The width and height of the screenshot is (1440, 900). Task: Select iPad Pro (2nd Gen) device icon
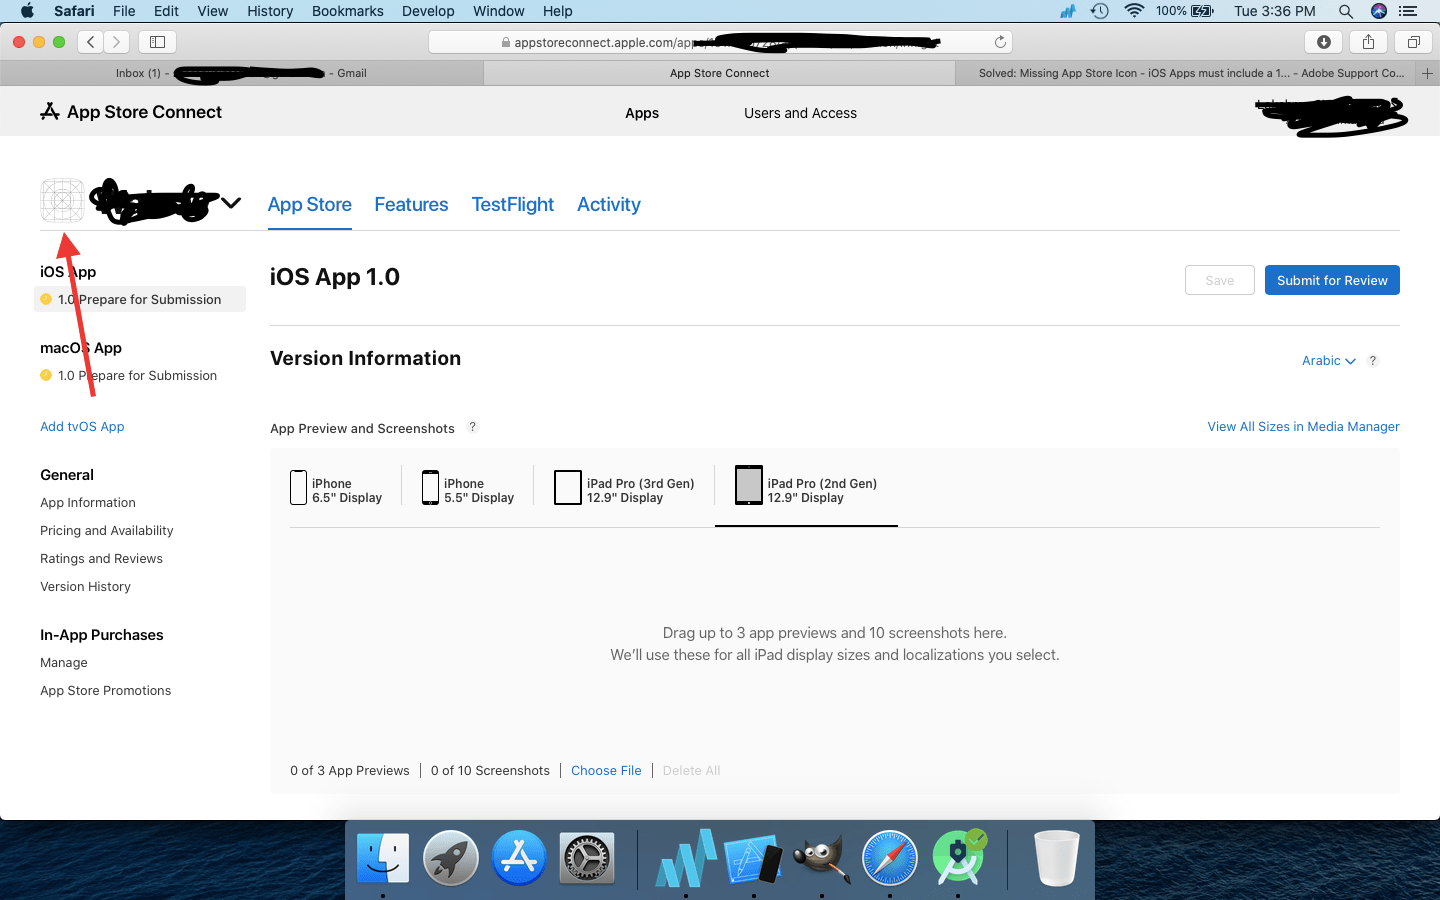coord(749,486)
